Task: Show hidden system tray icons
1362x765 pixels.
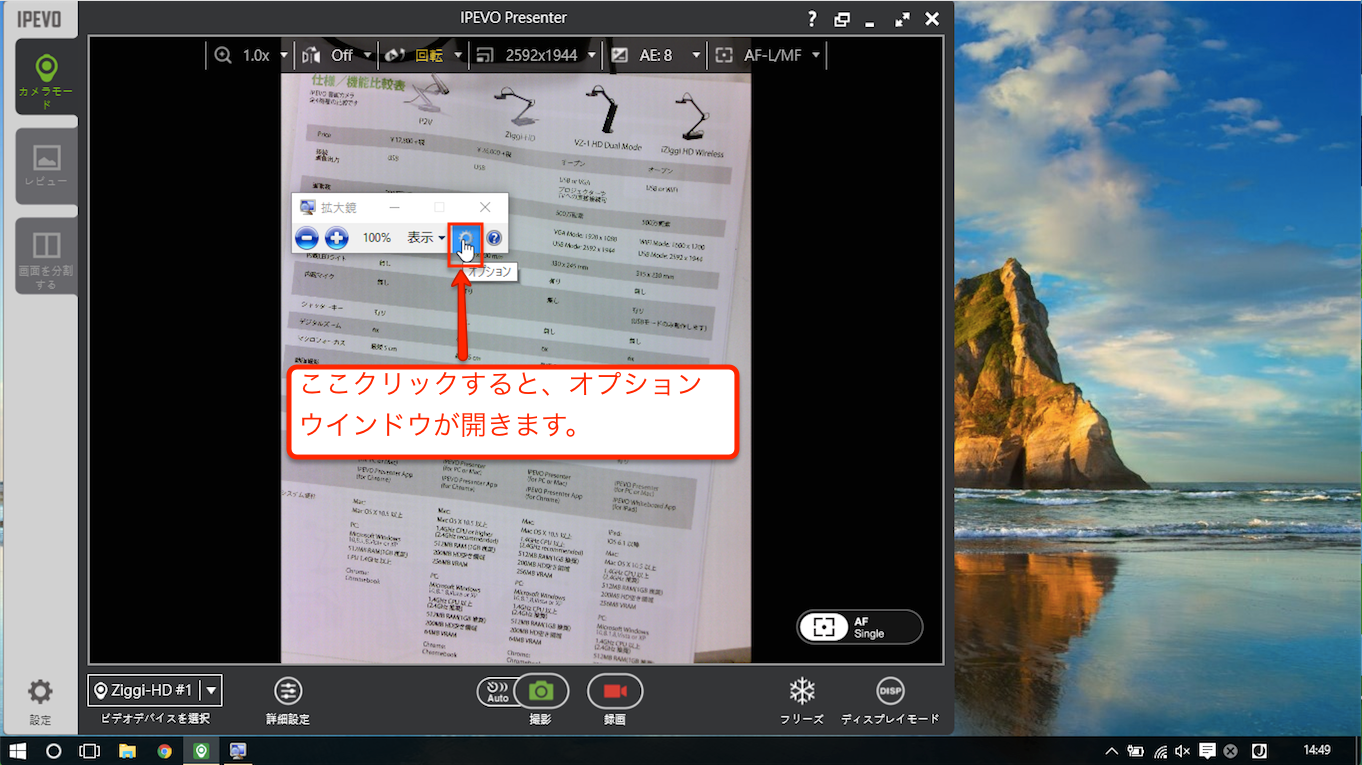Action: (1111, 750)
